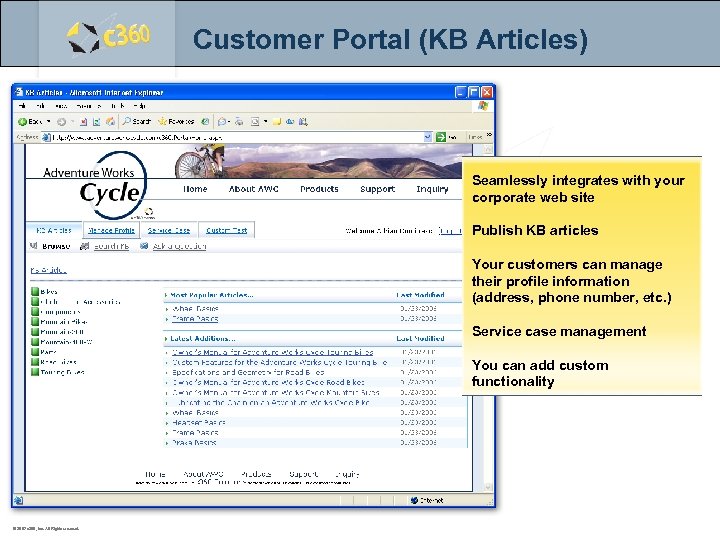Click the green Road Bikes category icon

point(35,362)
